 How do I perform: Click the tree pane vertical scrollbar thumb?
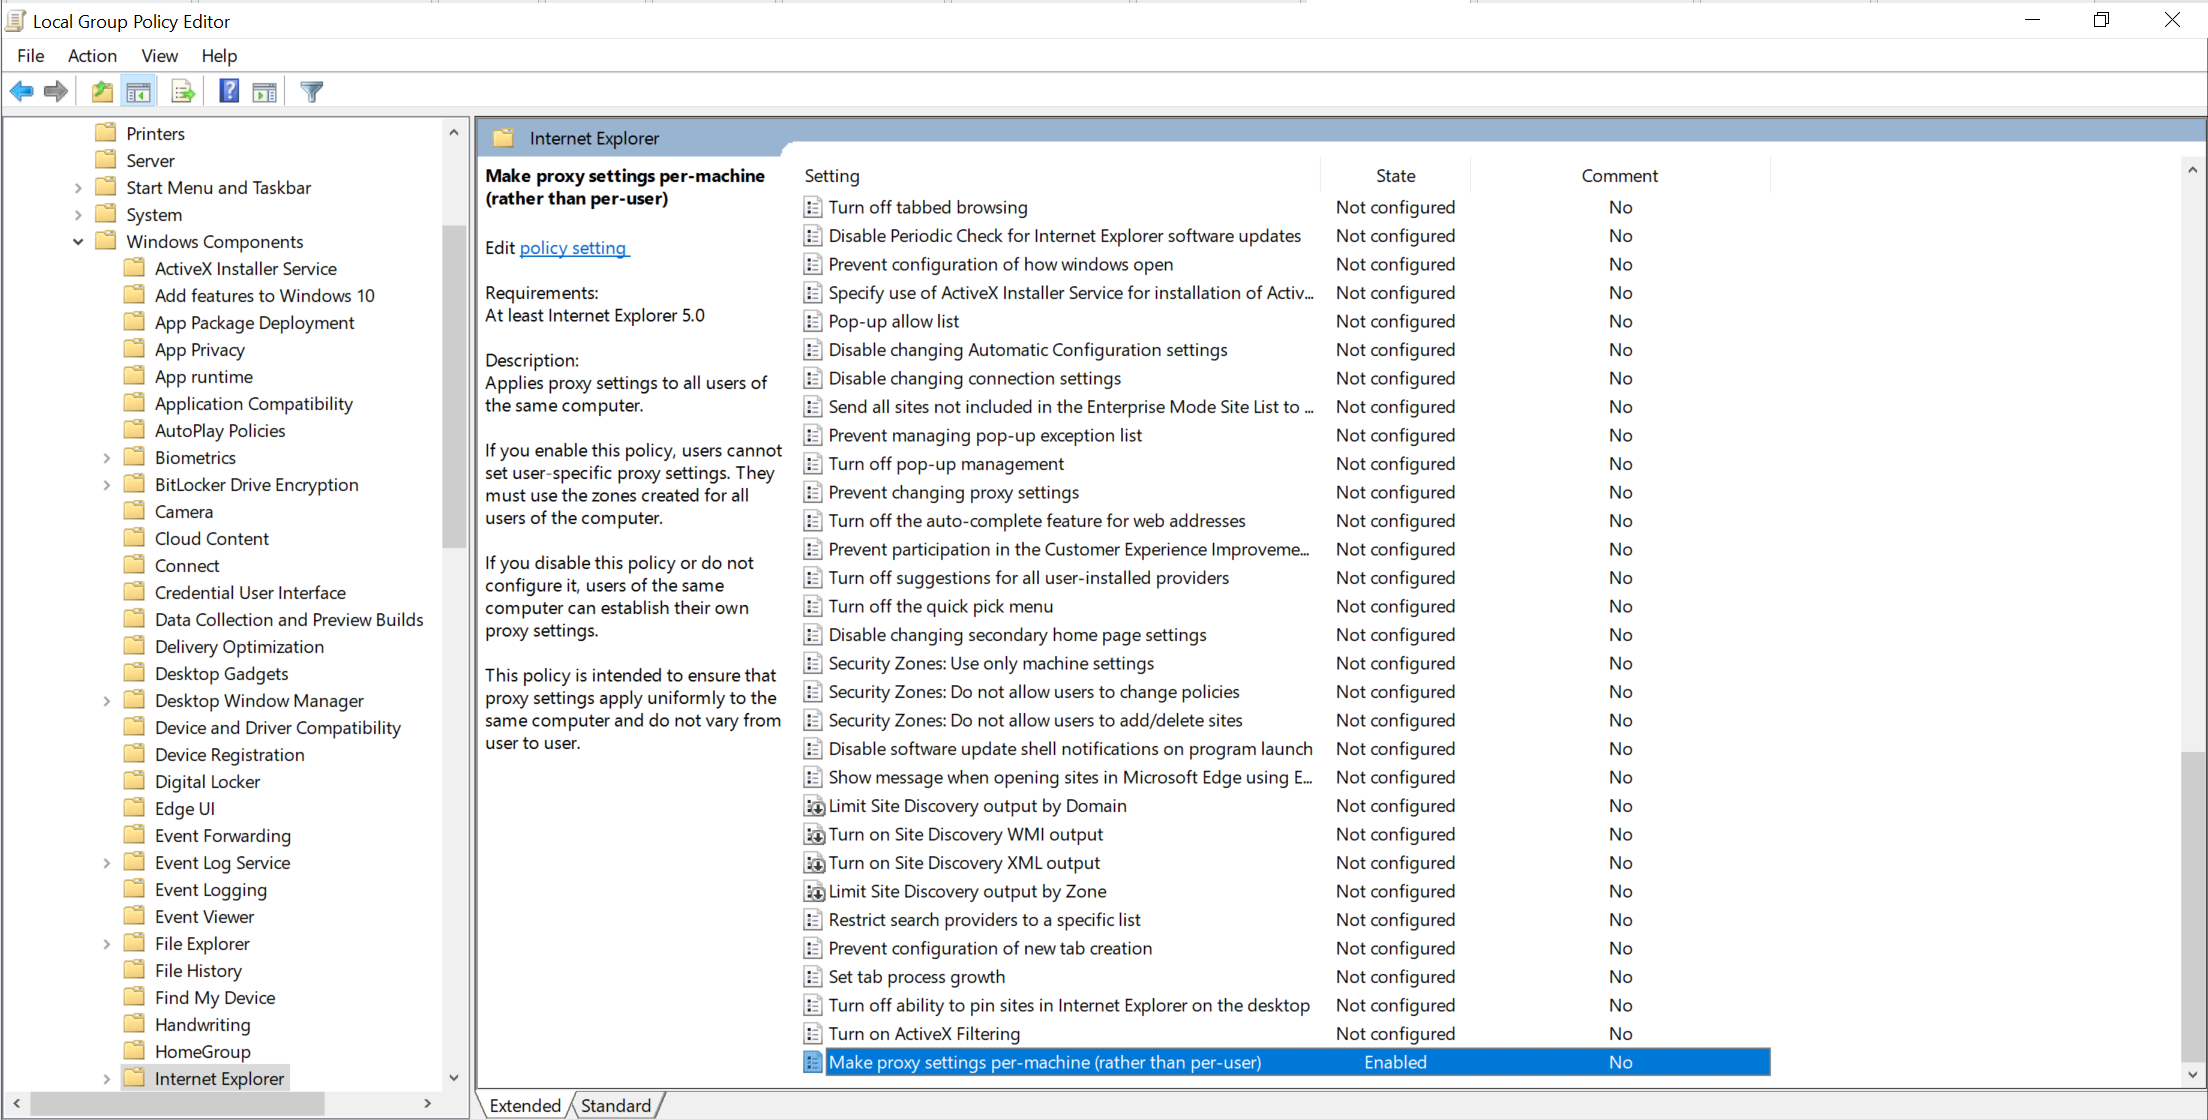pos(454,386)
